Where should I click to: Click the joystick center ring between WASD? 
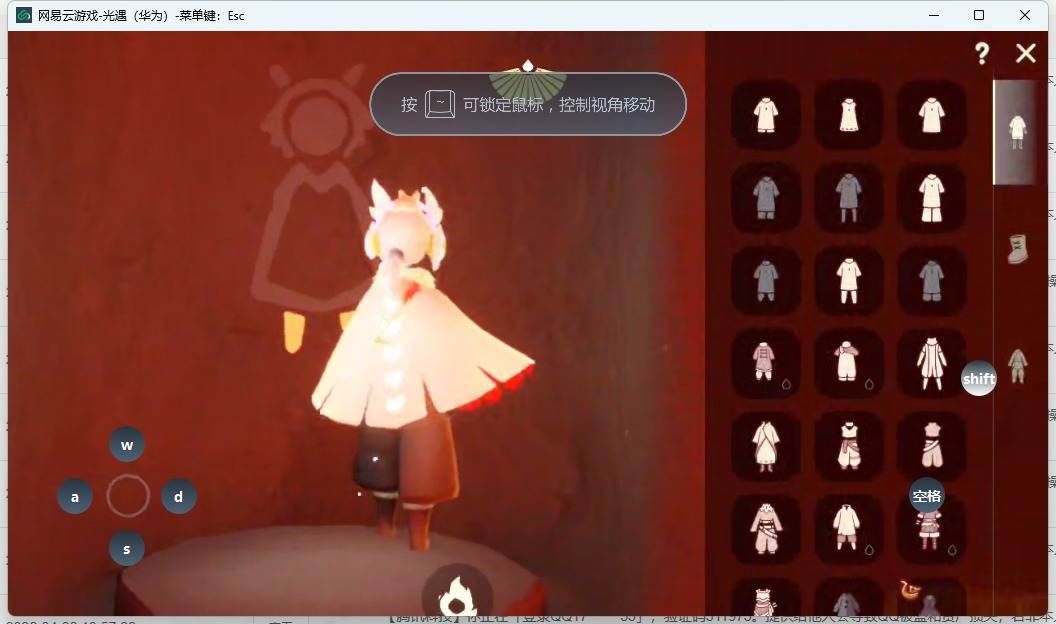pyautogui.click(x=127, y=495)
